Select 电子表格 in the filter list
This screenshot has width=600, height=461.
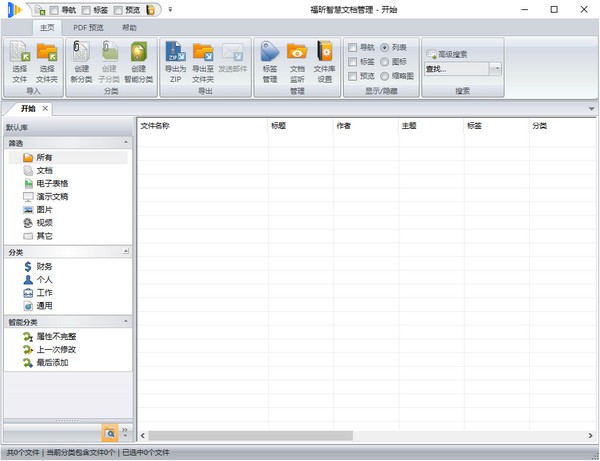tap(51, 183)
